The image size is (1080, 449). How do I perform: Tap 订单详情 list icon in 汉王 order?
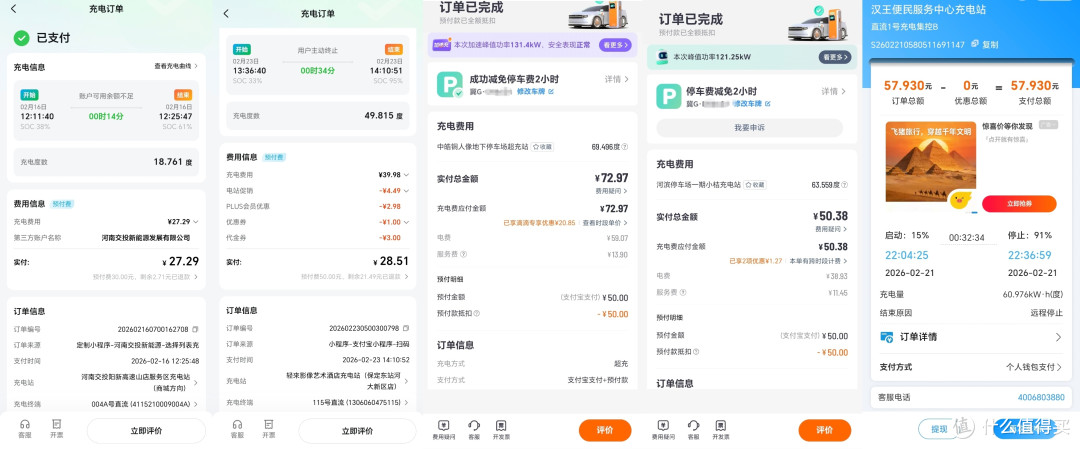887,337
